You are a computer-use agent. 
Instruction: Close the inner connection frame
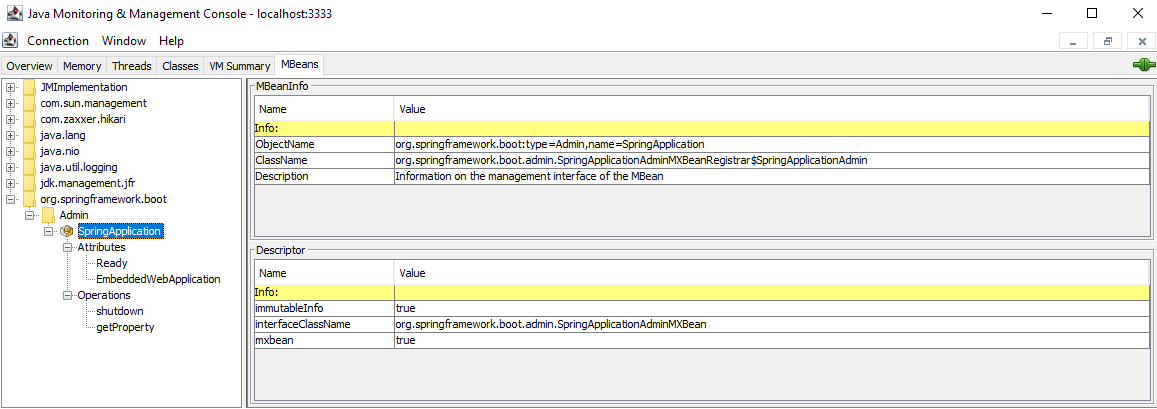[1142, 41]
